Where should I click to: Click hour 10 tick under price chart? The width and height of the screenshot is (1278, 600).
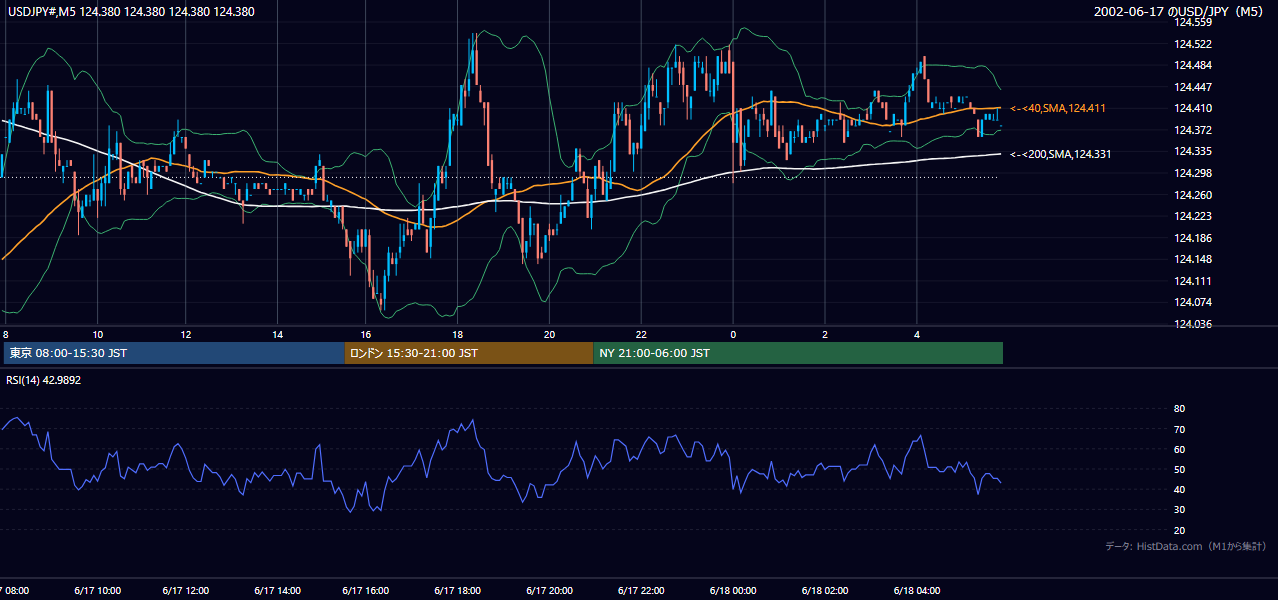click(97, 334)
